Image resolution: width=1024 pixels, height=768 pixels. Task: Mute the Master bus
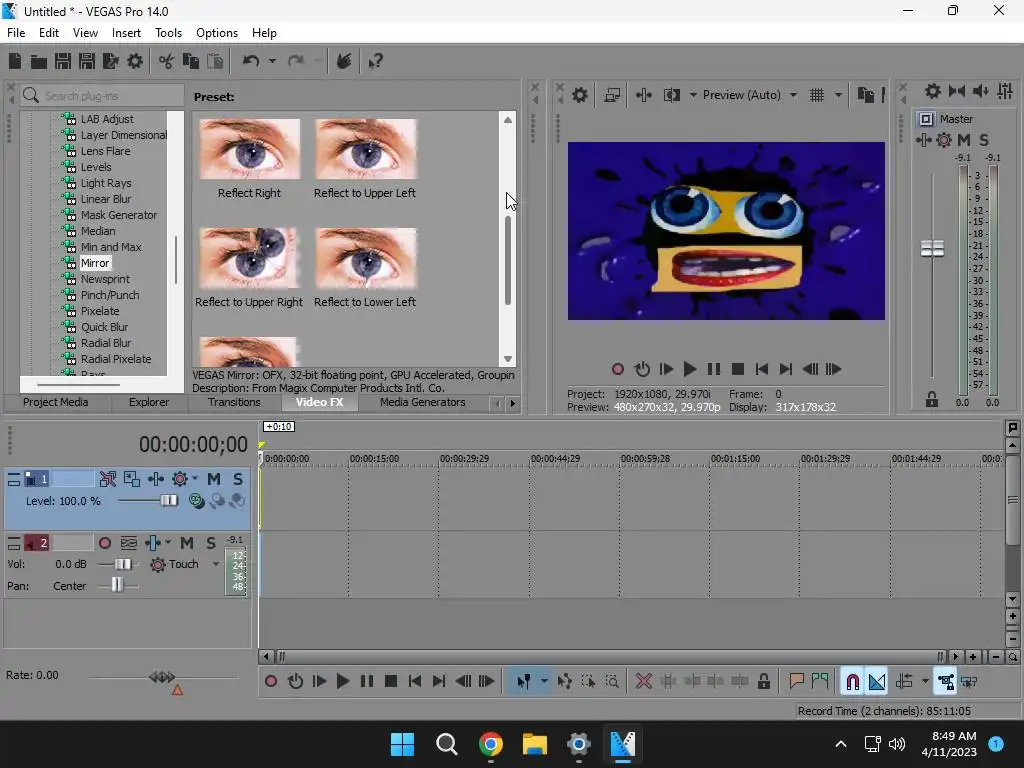coord(964,140)
